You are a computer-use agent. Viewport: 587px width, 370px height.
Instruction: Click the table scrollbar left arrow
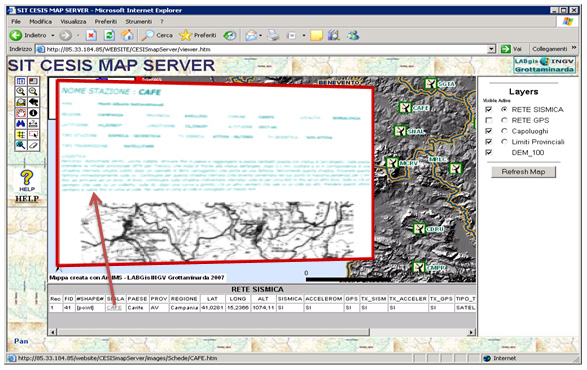coord(53,332)
